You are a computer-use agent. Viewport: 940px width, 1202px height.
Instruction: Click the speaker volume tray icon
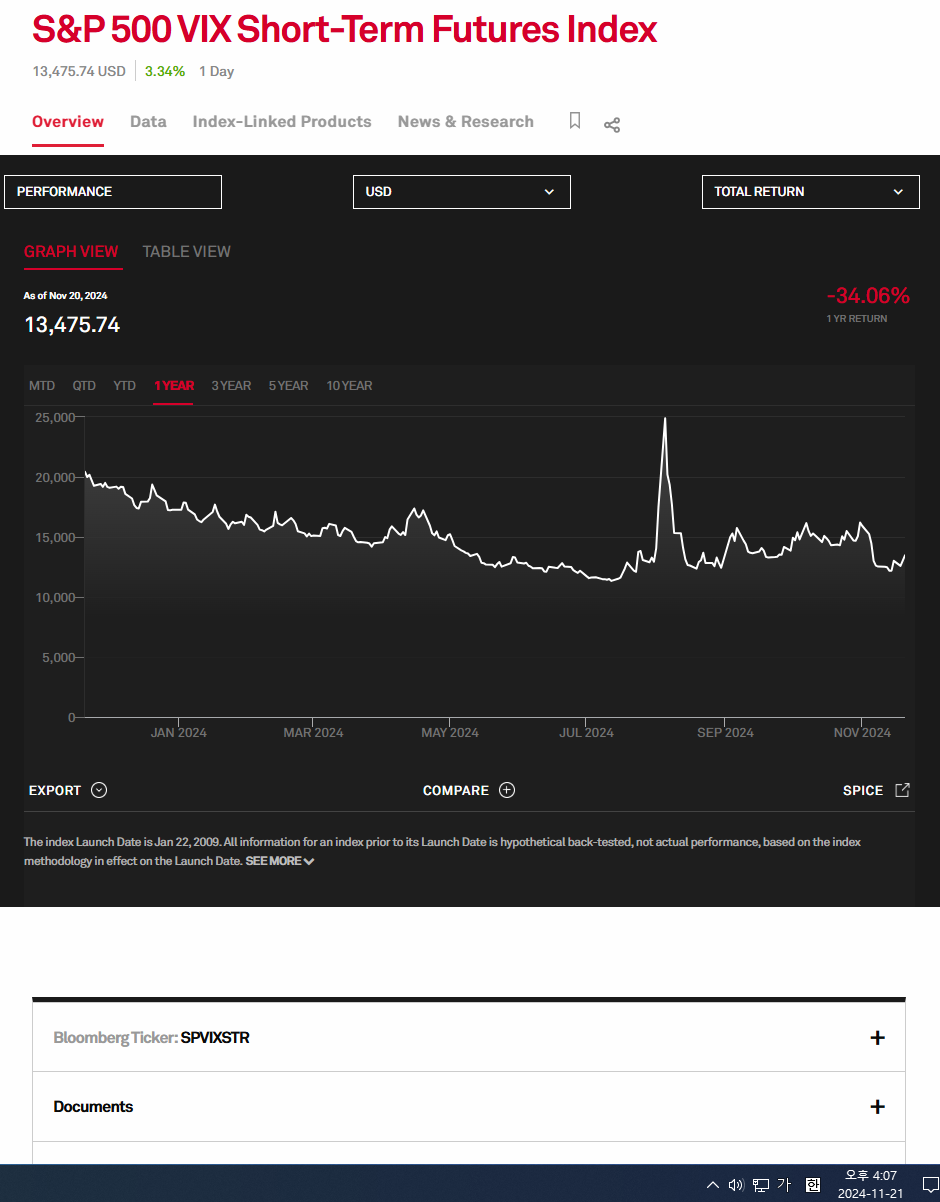[736, 1185]
